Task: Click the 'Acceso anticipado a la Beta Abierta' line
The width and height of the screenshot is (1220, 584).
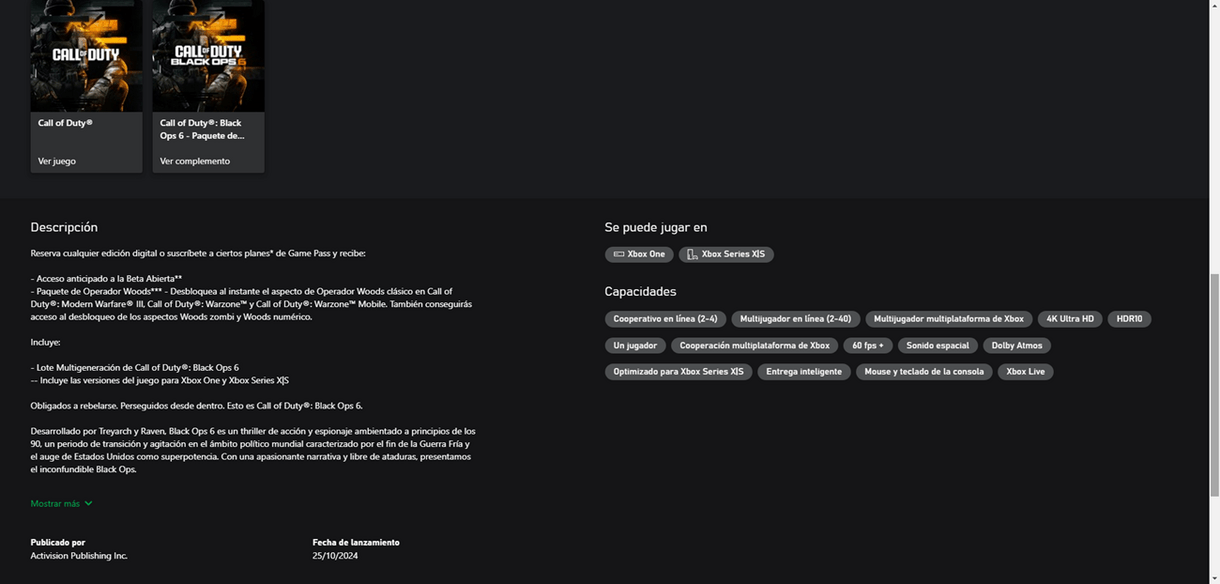Action: tap(106, 278)
